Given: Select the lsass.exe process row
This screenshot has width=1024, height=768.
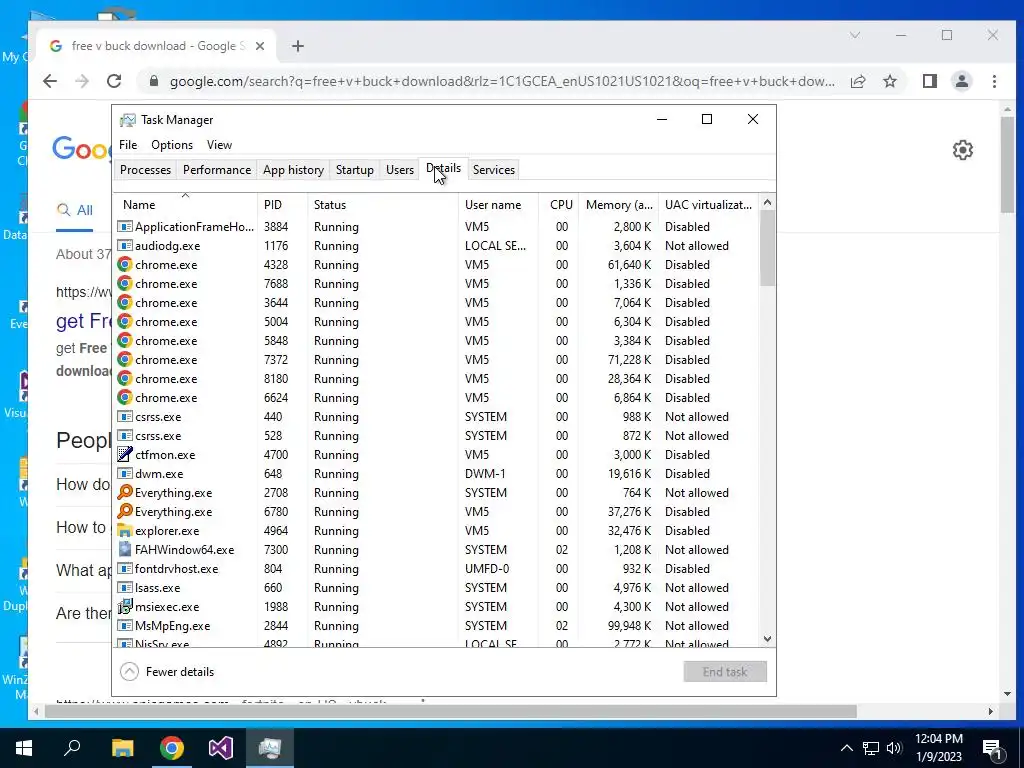Looking at the screenshot, I should 437,588.
